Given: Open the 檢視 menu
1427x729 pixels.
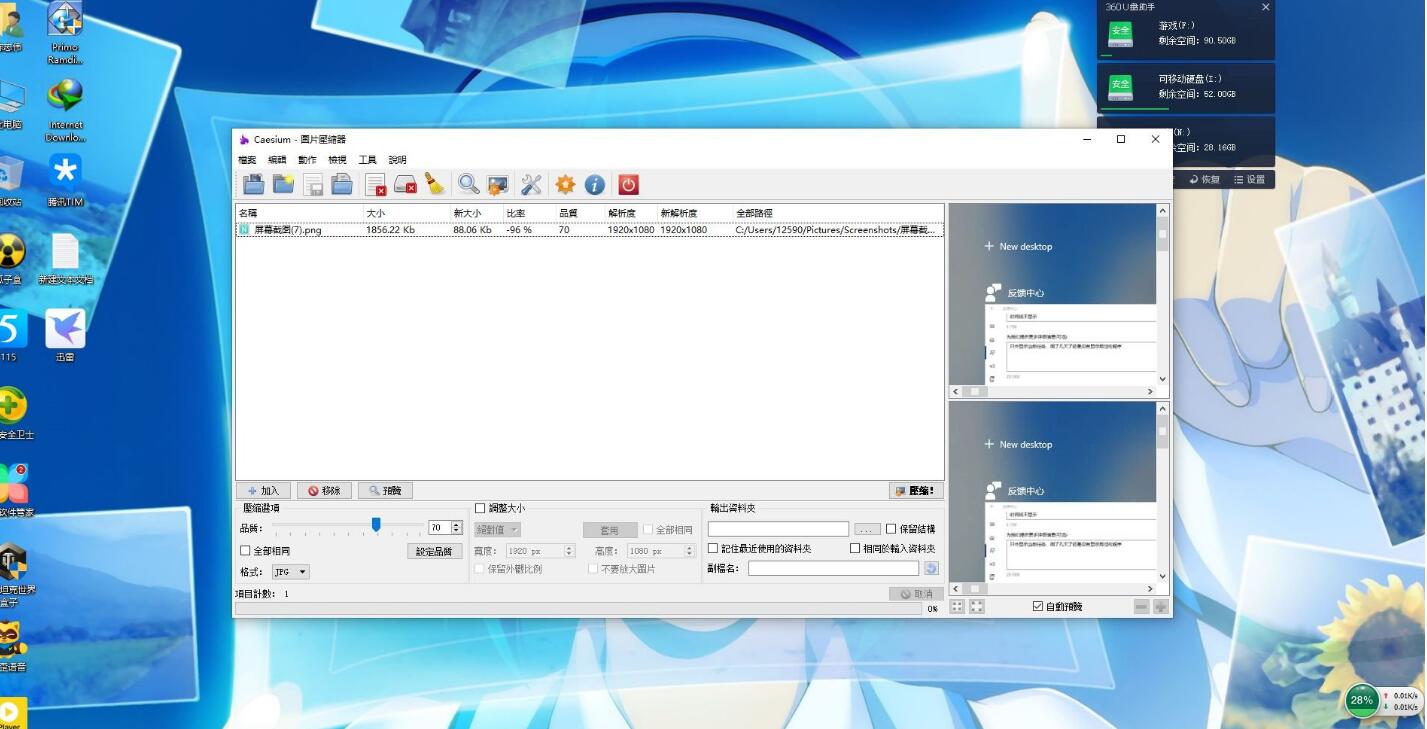Looking at the screenshot, I should (337, 160).
